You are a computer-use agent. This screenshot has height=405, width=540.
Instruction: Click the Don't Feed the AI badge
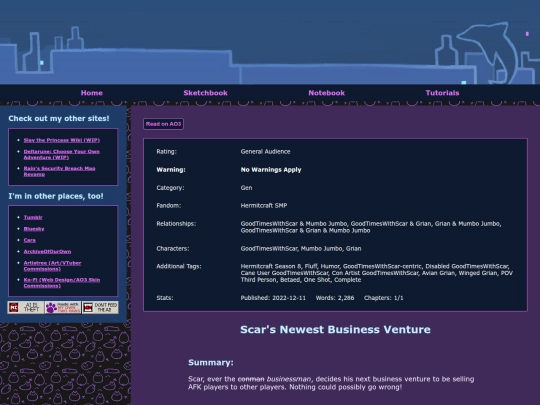tap(100, 307)
